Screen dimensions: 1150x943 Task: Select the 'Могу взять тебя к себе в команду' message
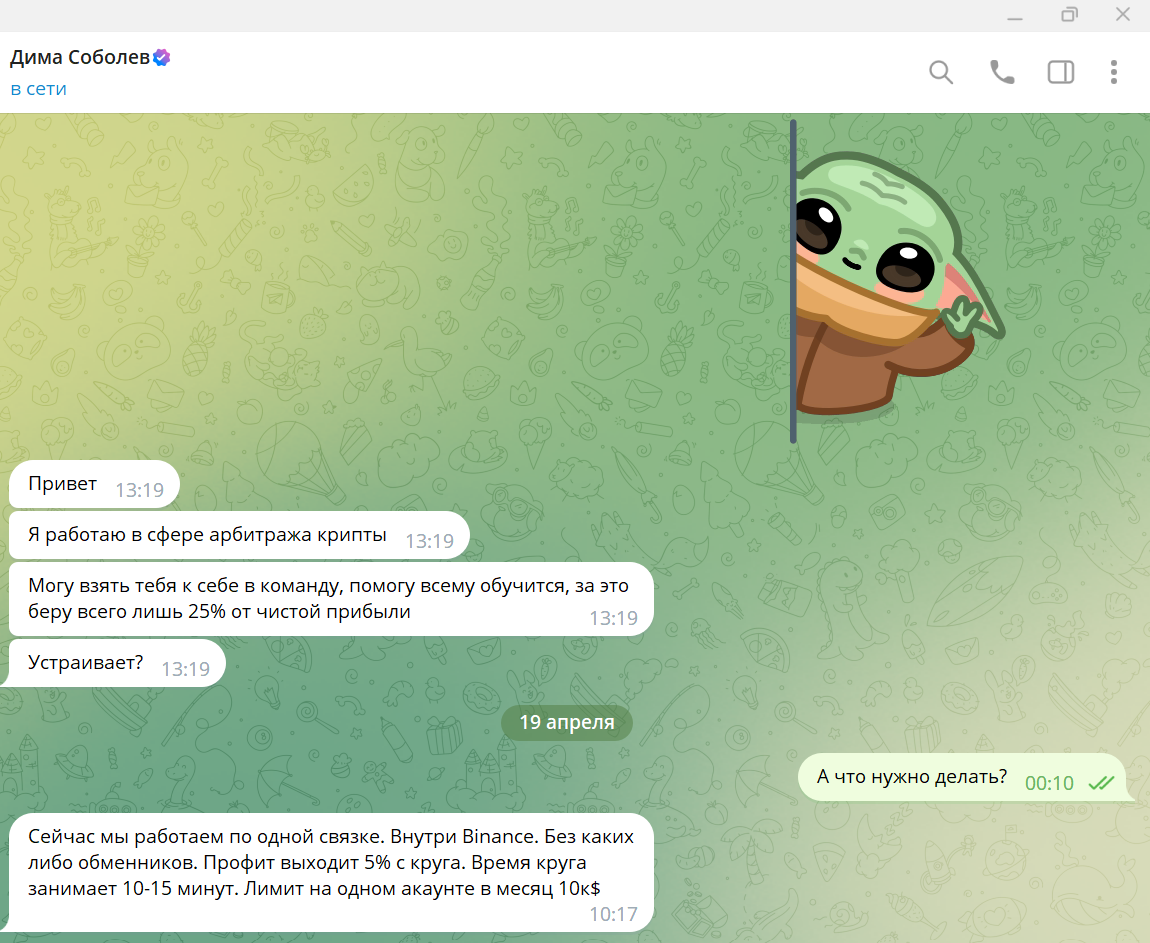pos(331,599)
